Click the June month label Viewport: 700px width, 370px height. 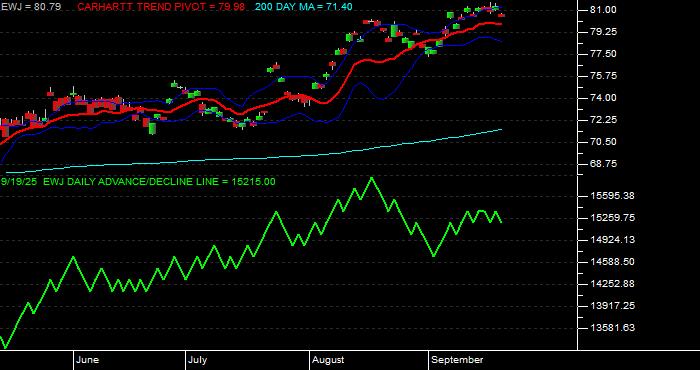[88, 360]
